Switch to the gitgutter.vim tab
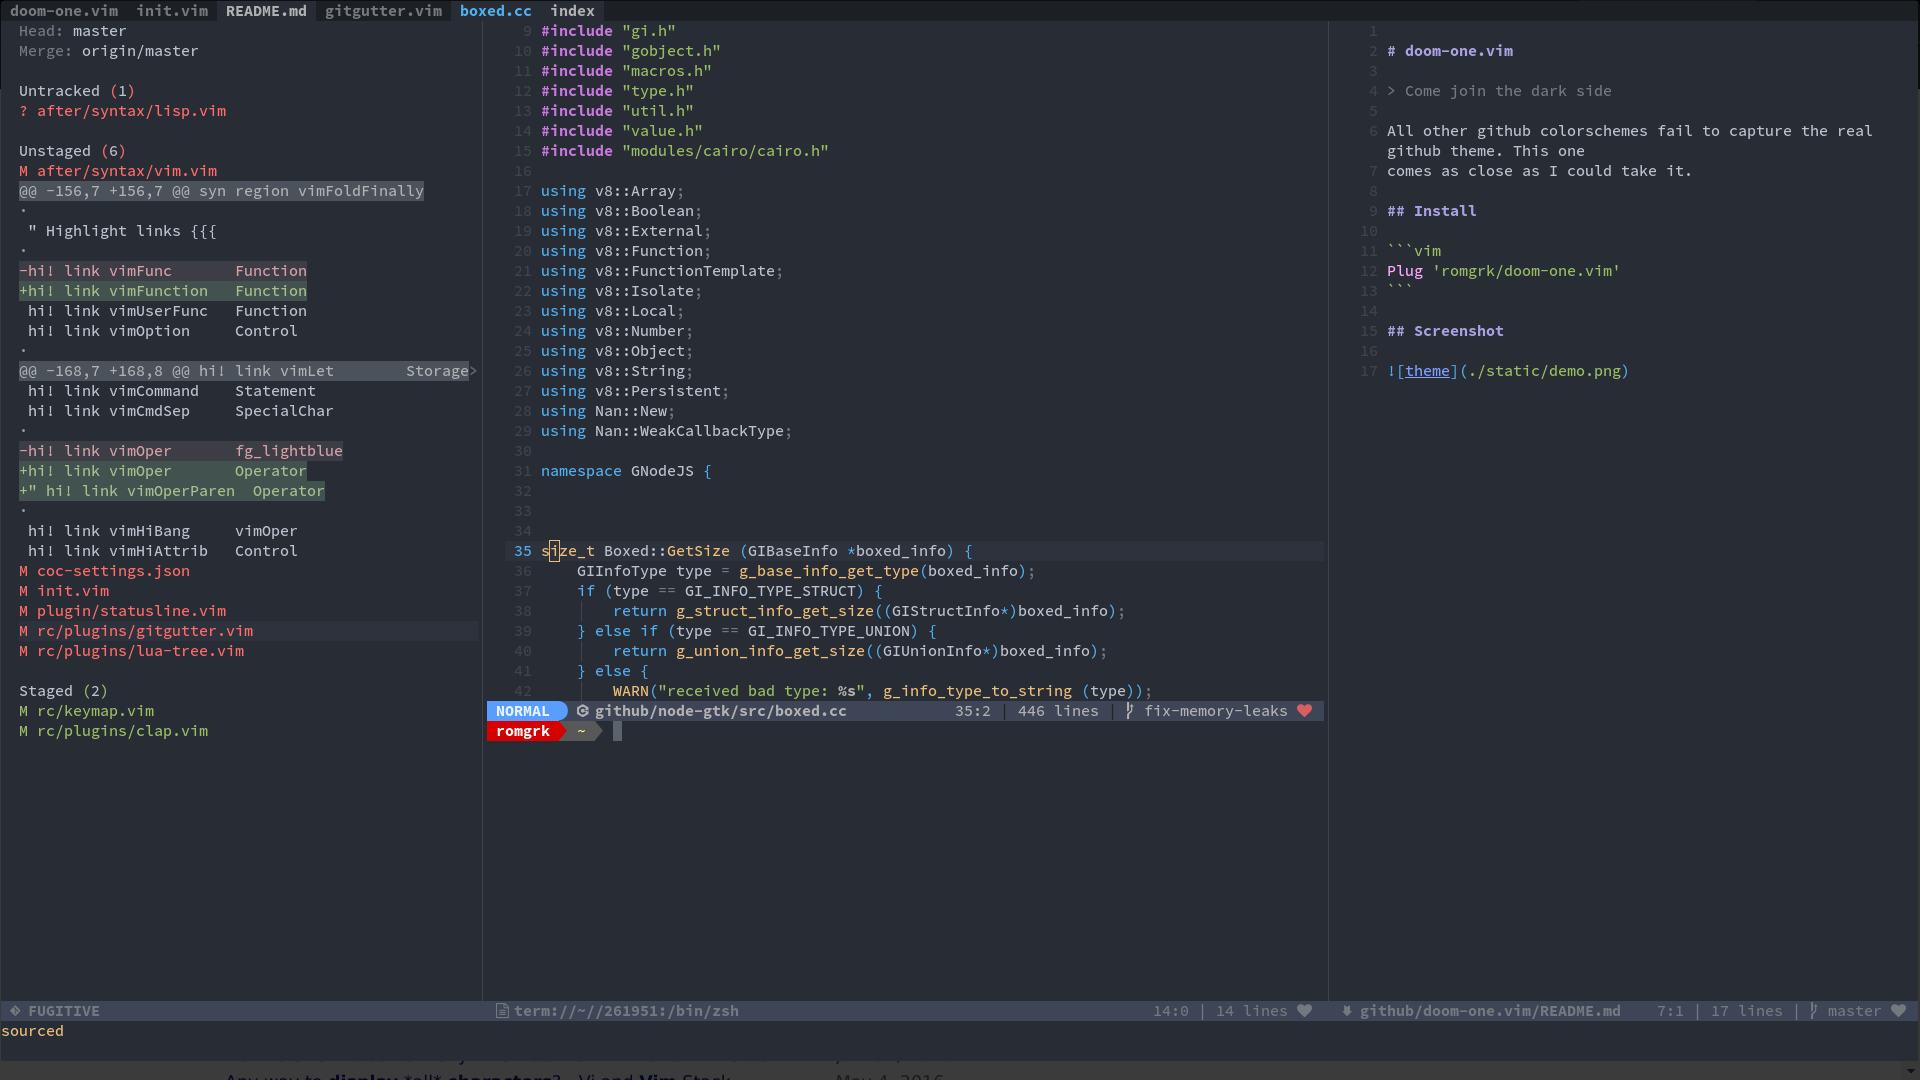 click(383, 11)
